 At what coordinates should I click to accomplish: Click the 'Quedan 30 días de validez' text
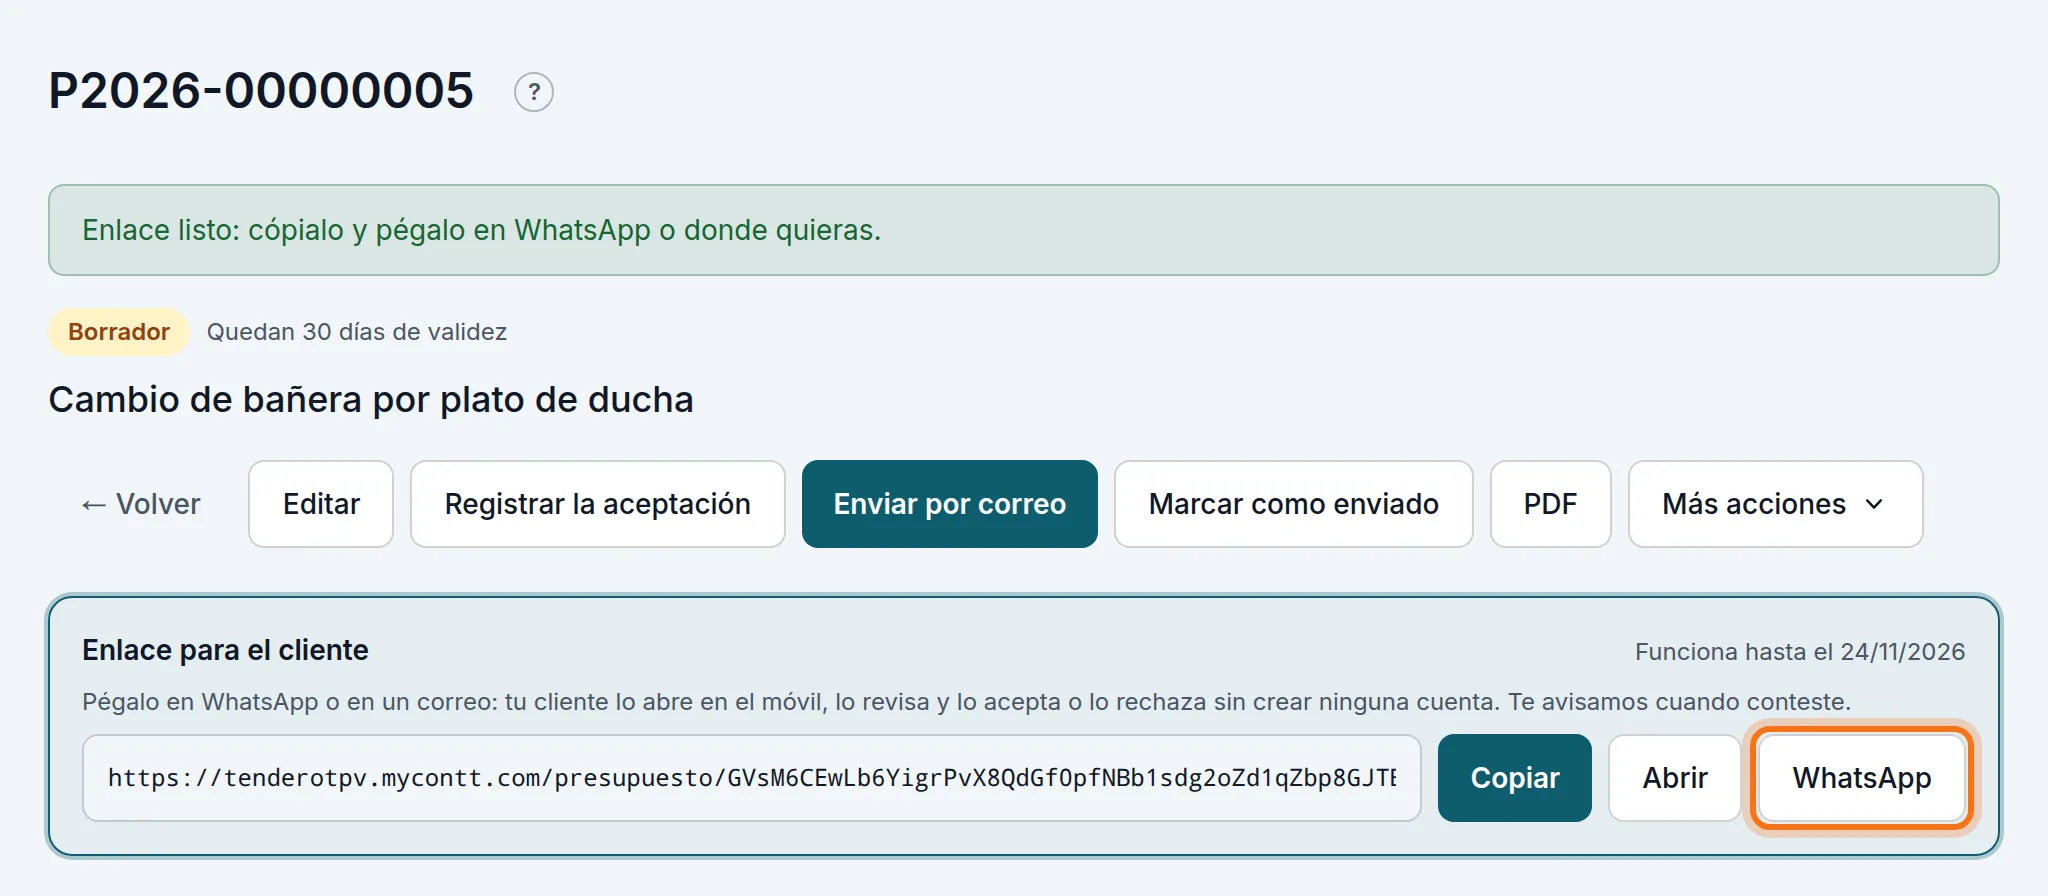point(357,332)
